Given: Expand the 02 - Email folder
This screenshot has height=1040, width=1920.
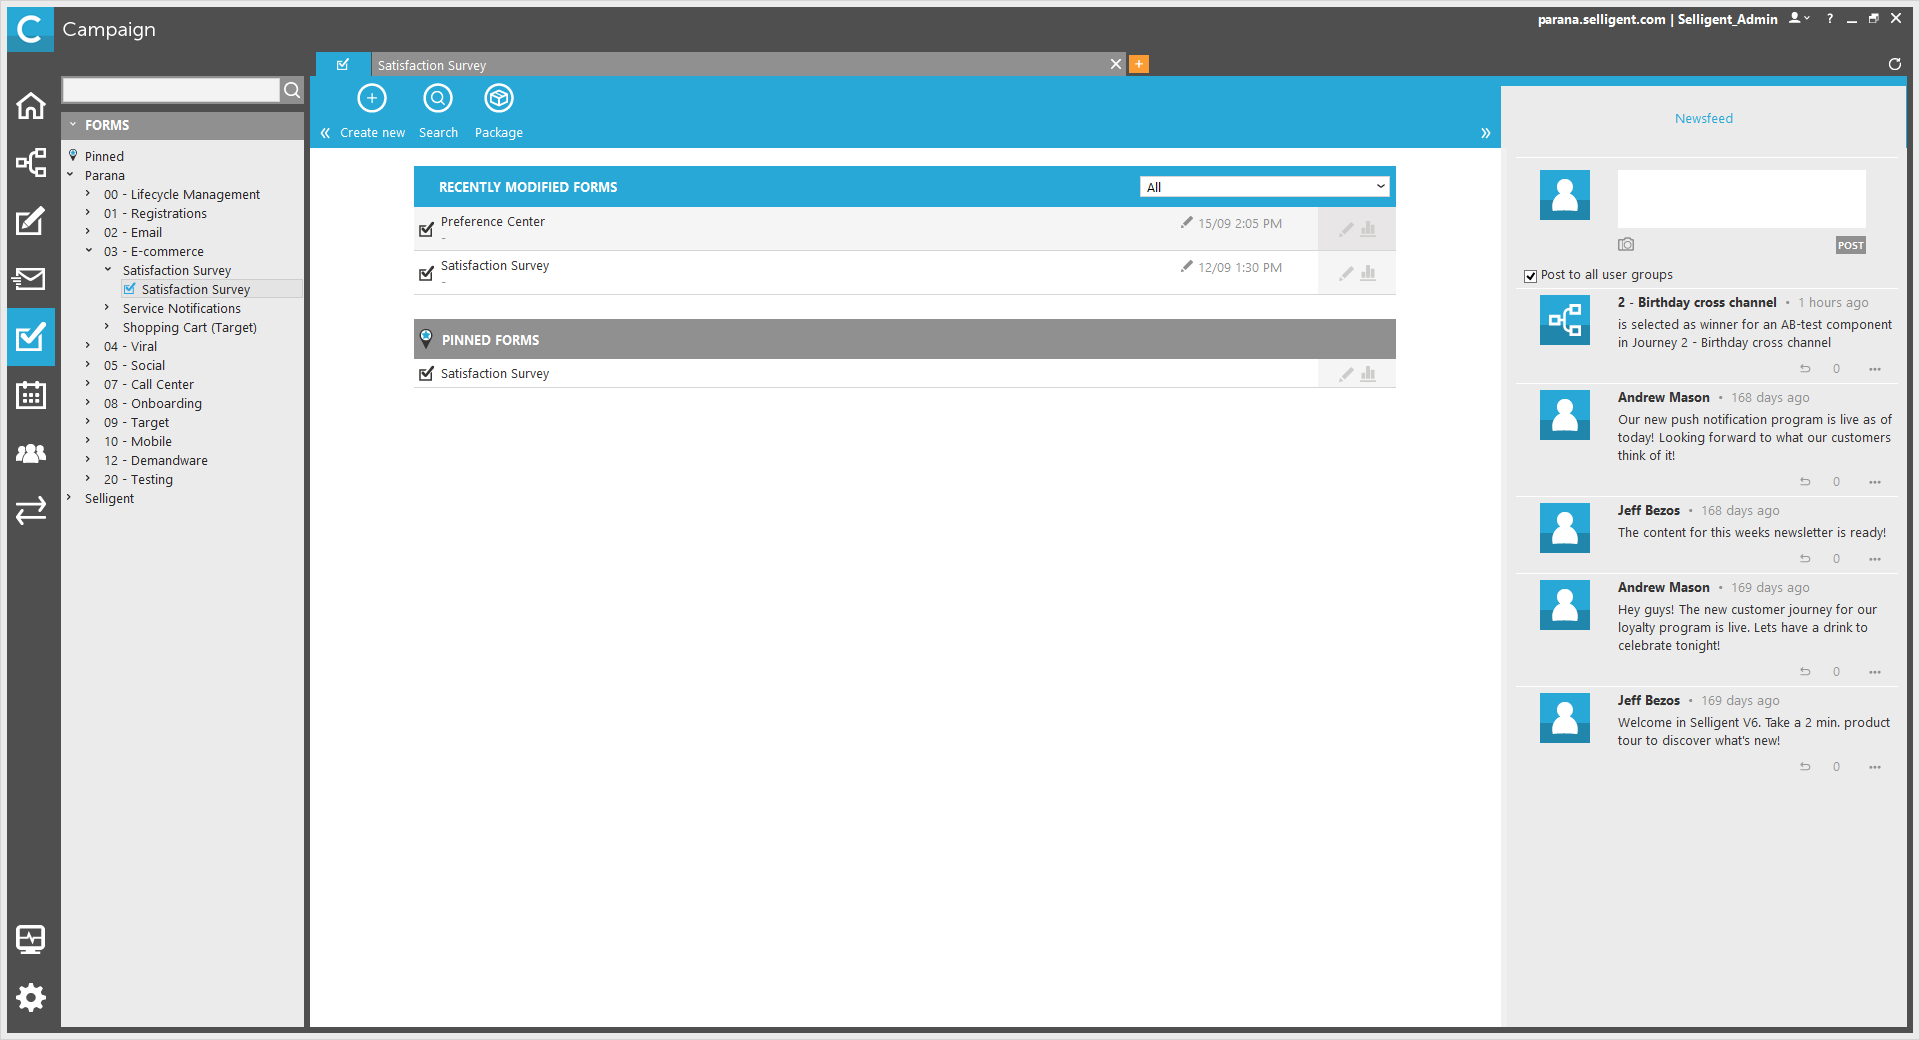Looking at the screenshot, I should pyautogui.click(x=88, y=232).
